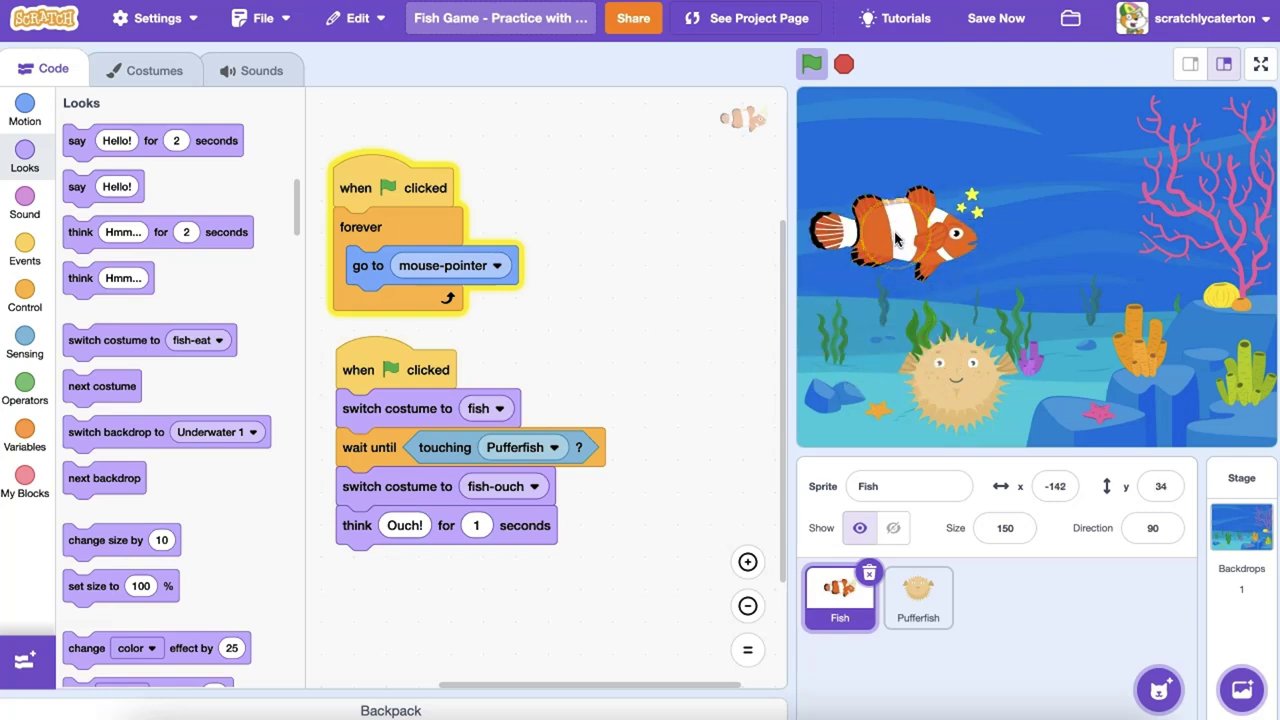Open the fish-ouch costume dropdown
This screenshot has height=720, width=1280.
534,487
